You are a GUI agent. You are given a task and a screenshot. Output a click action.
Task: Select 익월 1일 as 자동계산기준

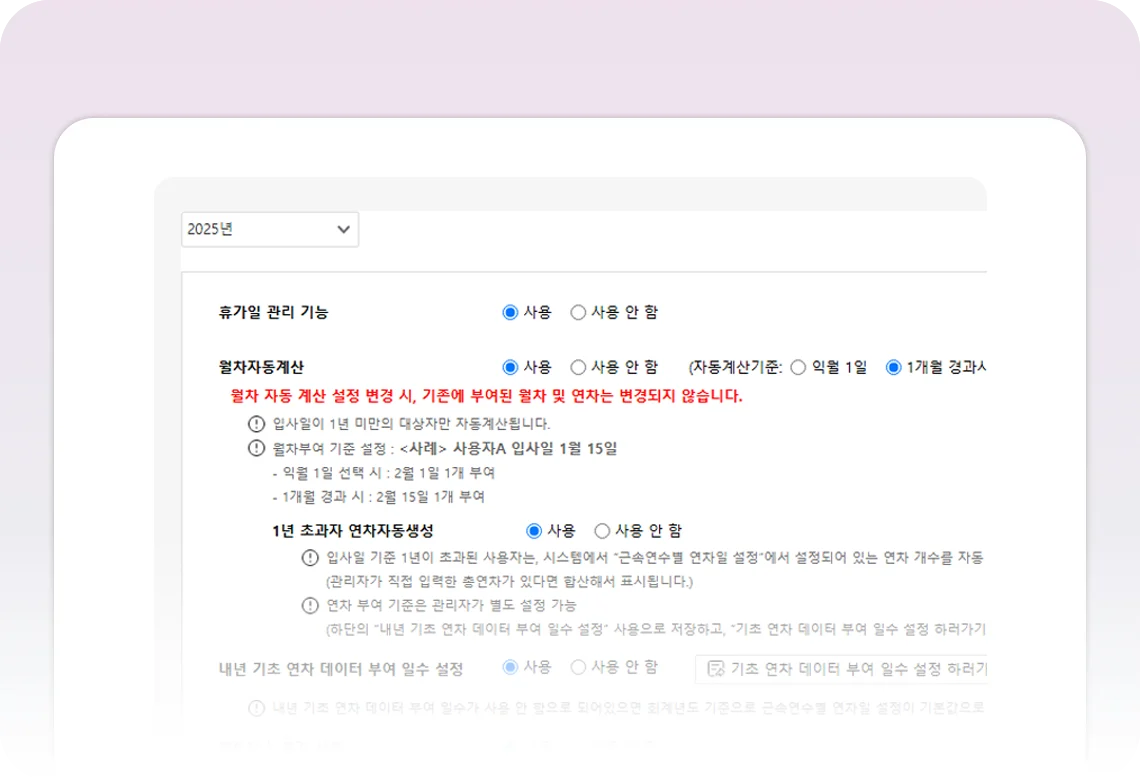tap(798, 367)
